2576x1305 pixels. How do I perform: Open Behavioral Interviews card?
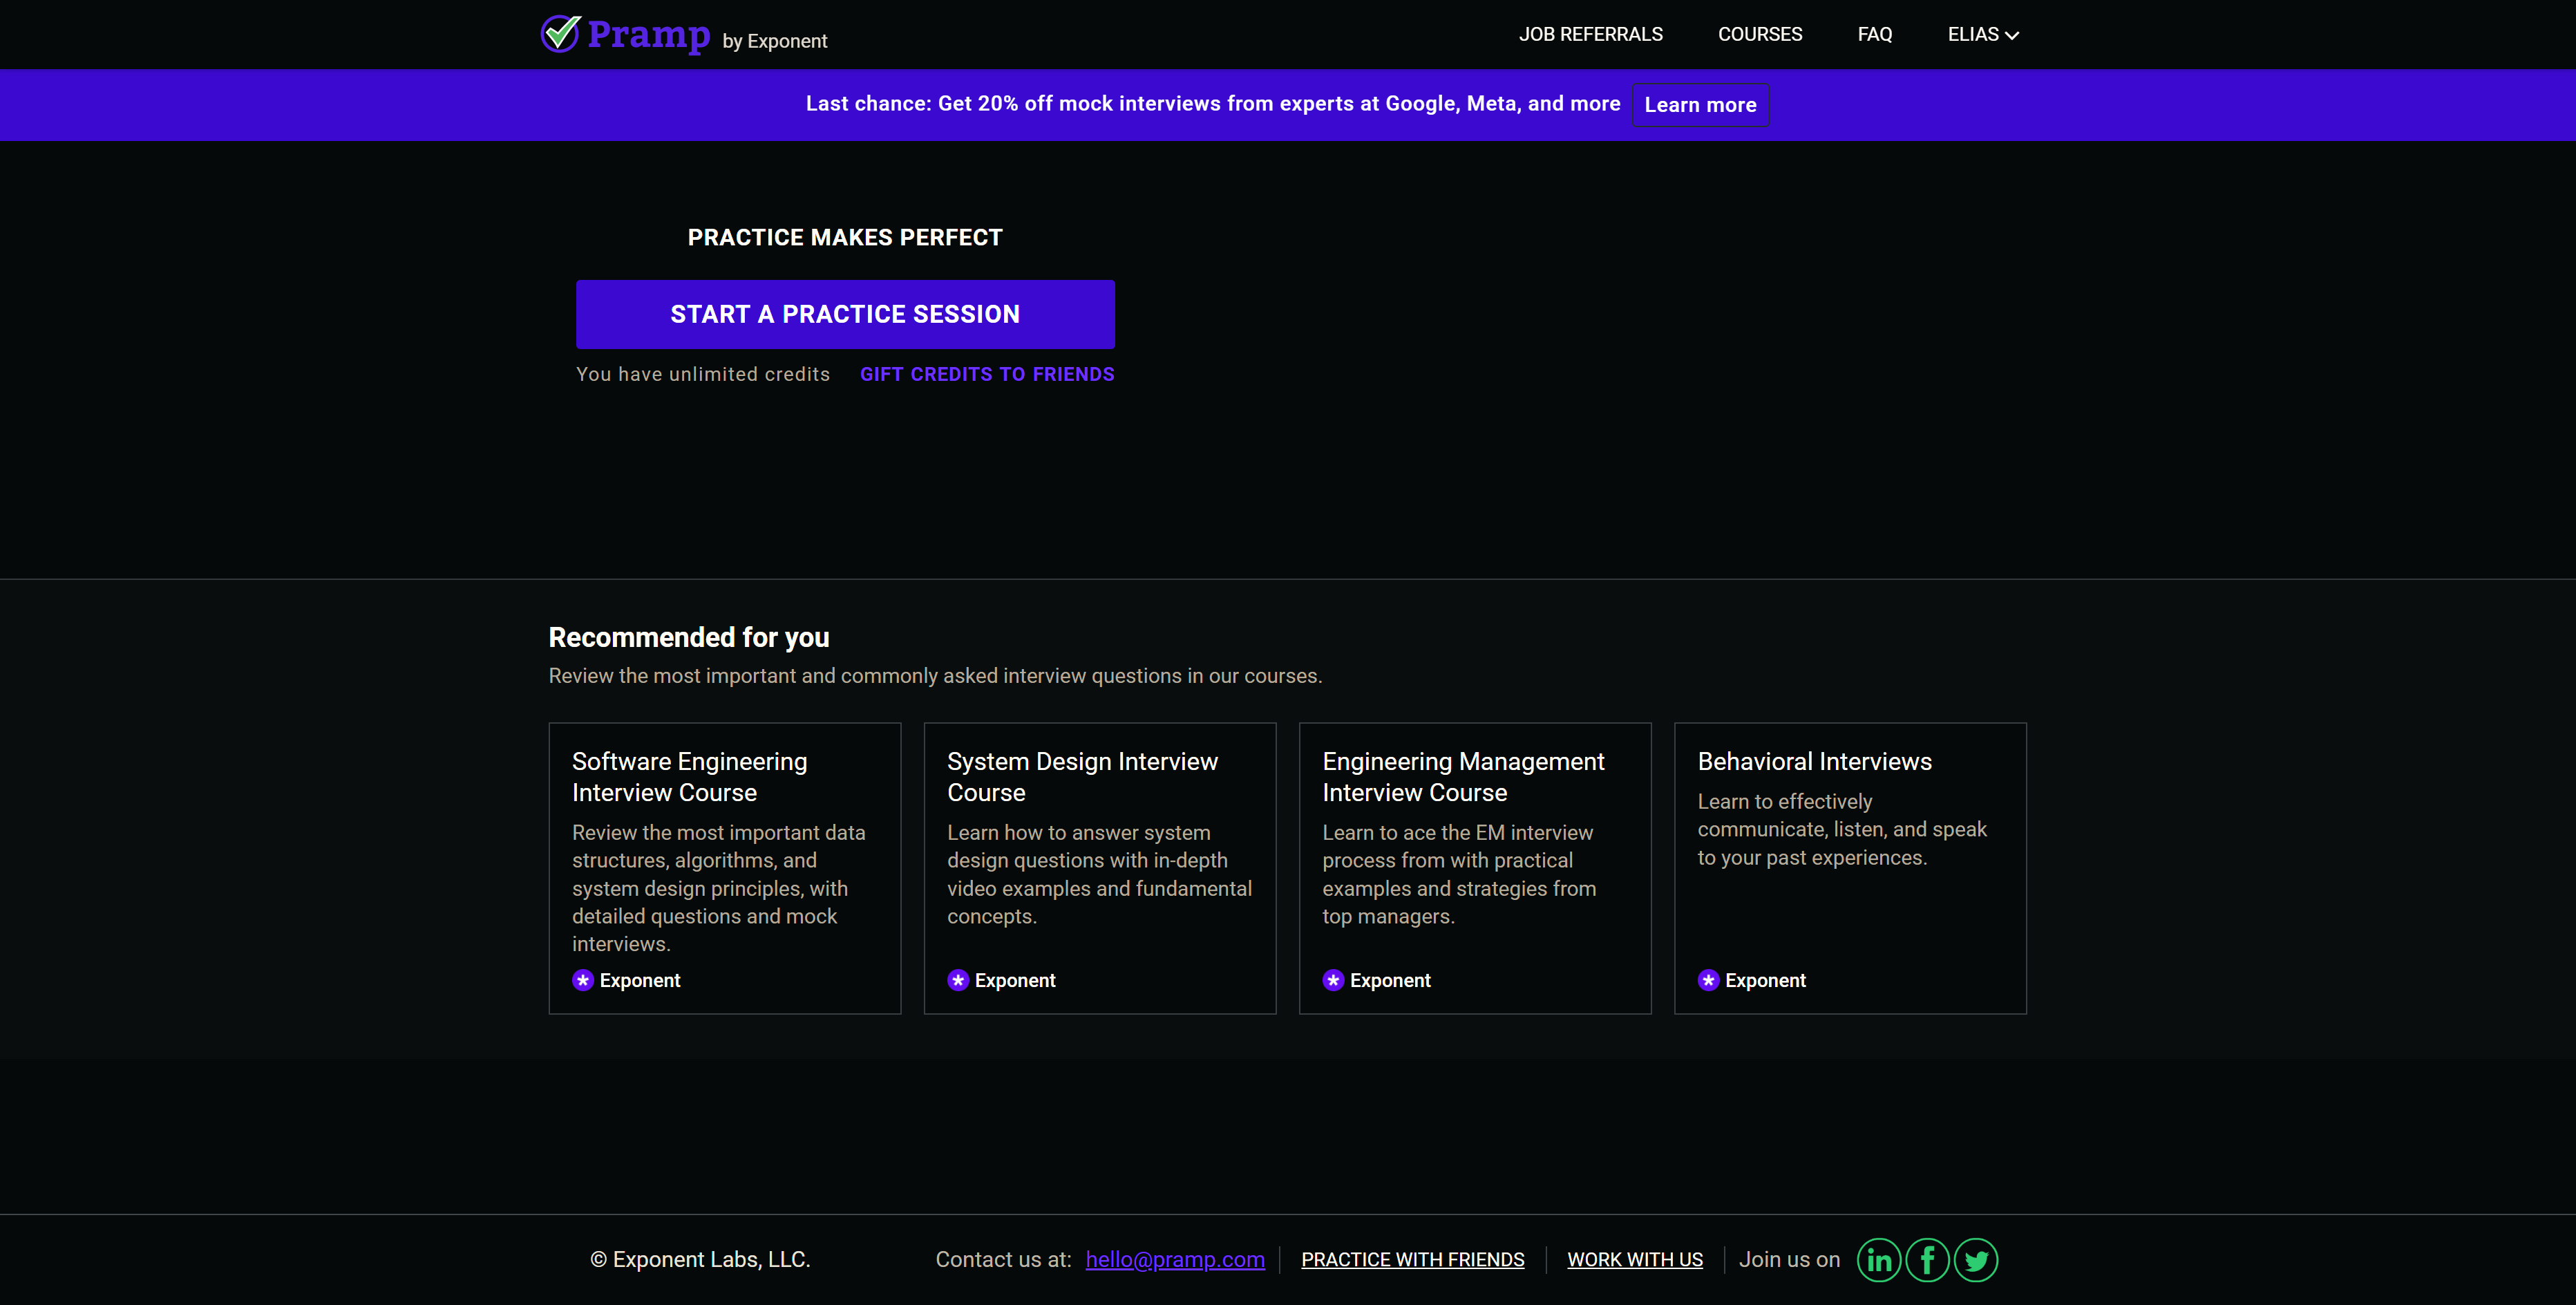[1850, 868]
